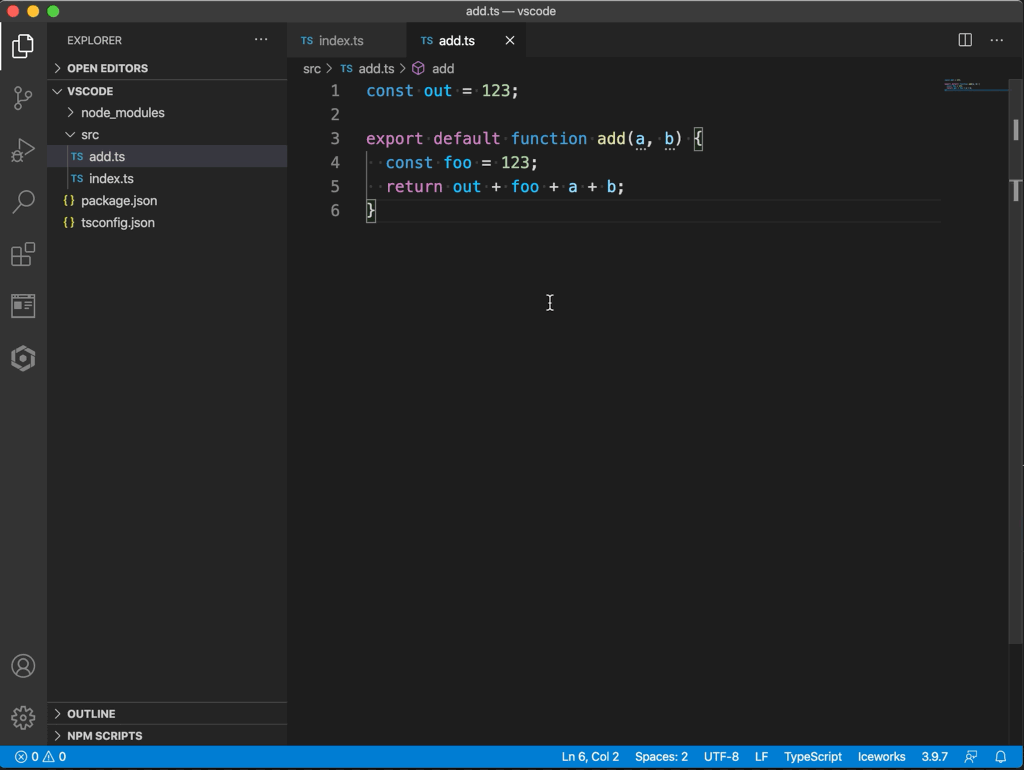The width and height of the screenshot is (1024, 770).
Task: Expand the NPM SCRIPTS section
Action: pyautogui.click(x=104, y=736)
